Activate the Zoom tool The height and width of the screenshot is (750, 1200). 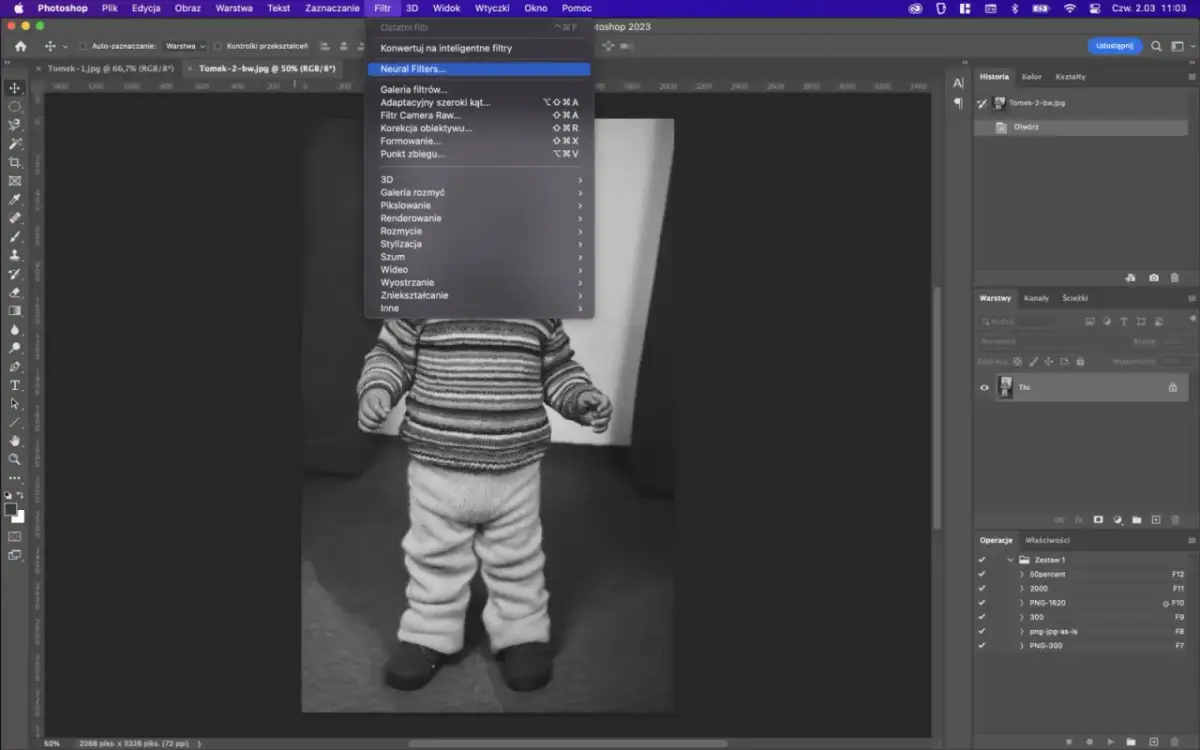tap(15, 459)
